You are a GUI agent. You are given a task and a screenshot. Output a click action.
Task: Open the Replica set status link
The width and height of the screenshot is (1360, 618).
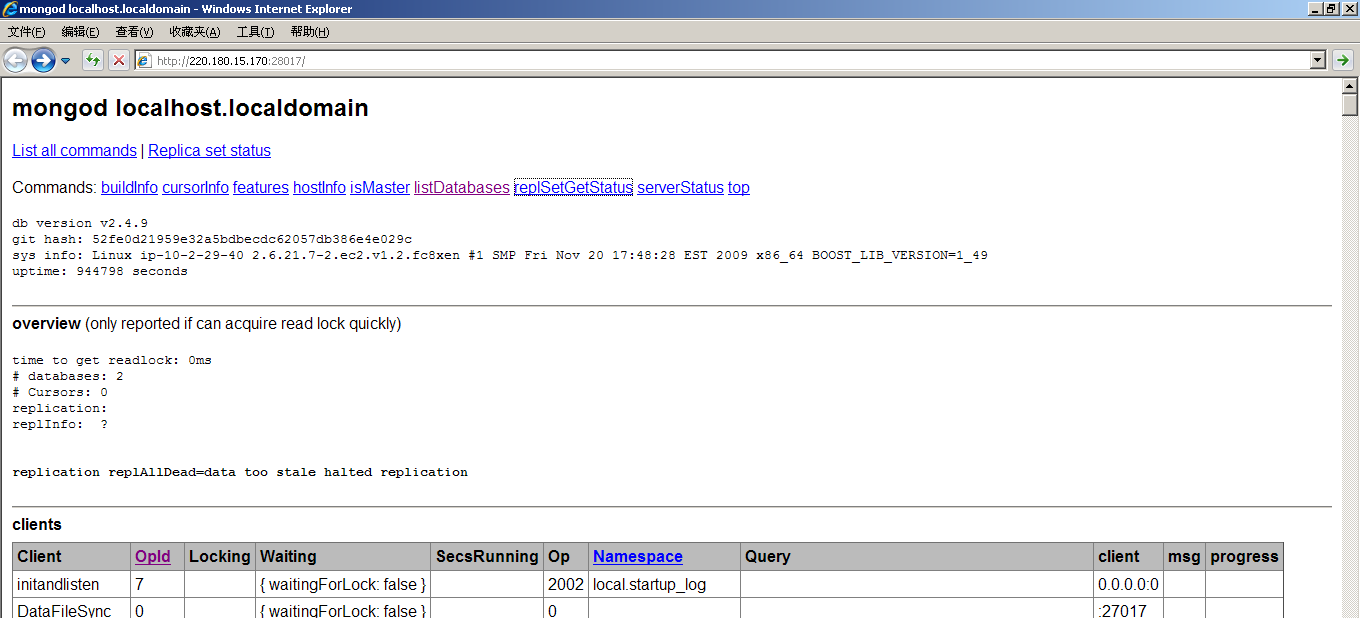coord(209,151)
